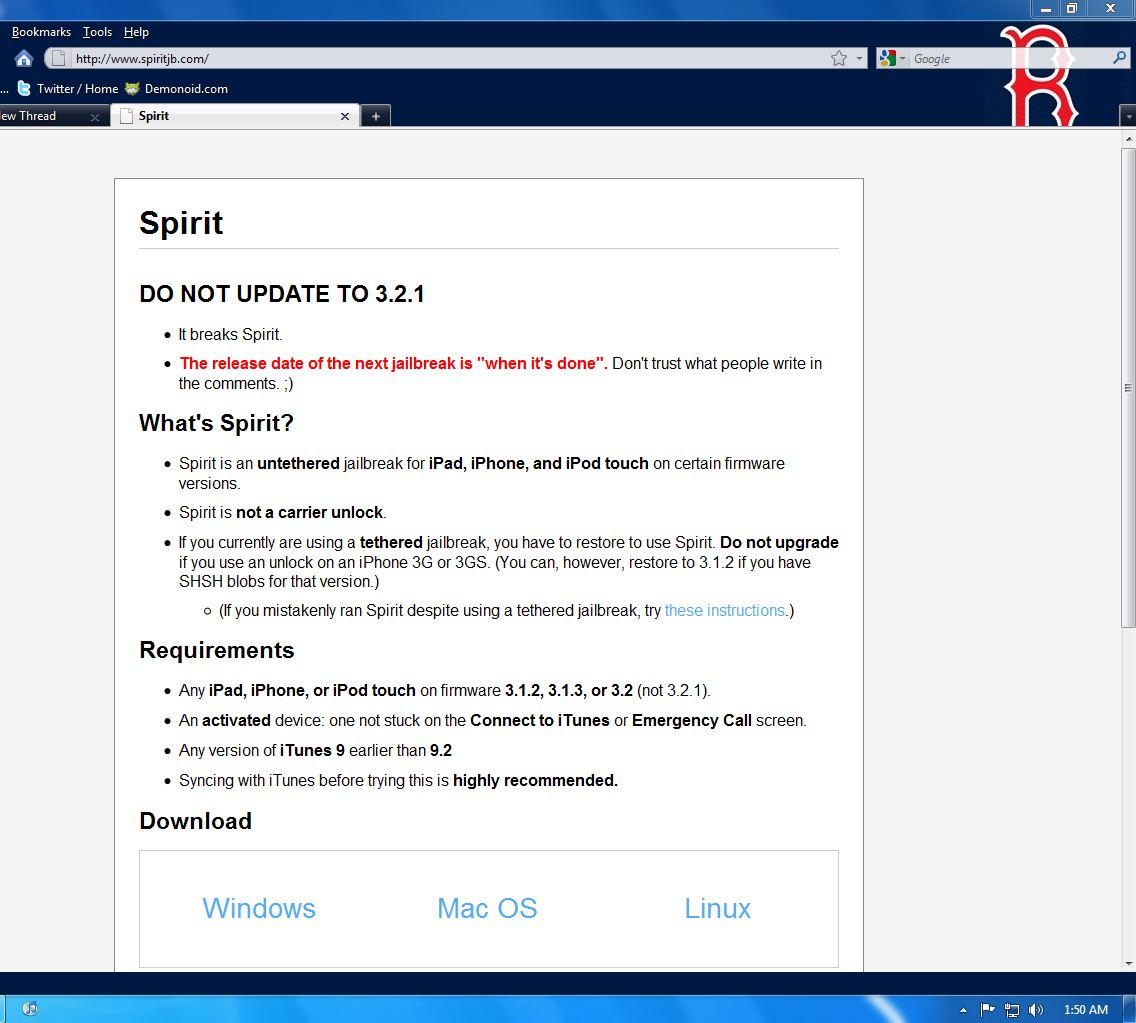Click the 'Download' section heading

click(x=196, y=821)
